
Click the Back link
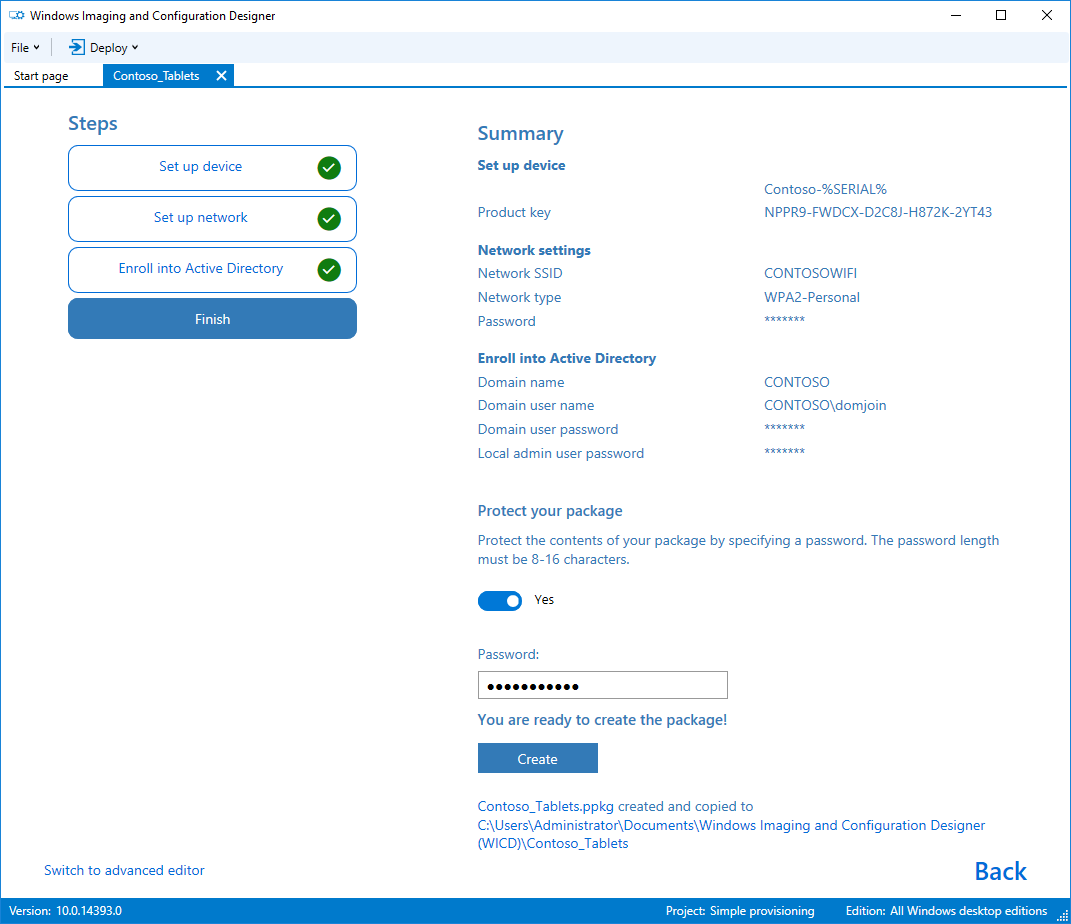[x=1001, y=871]
